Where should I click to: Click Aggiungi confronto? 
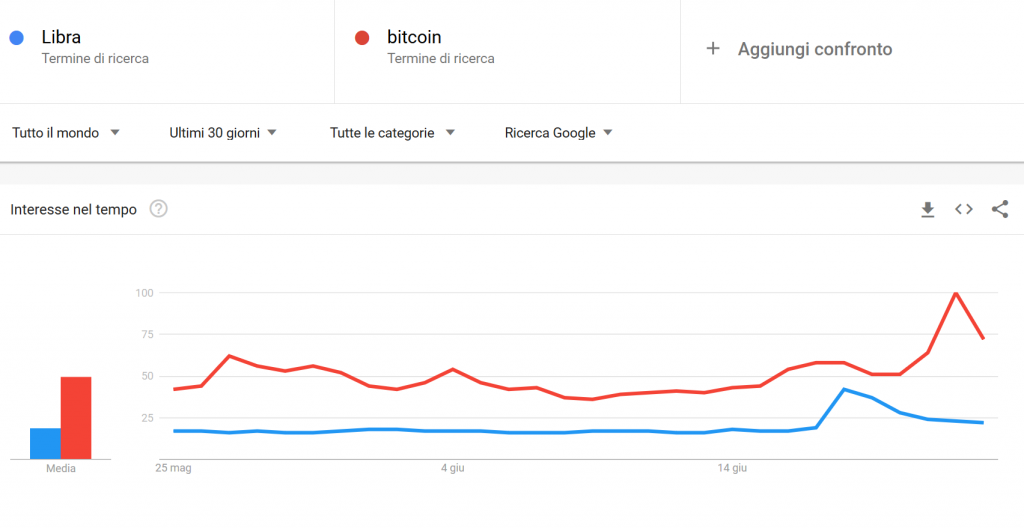click(x=815, y=49)
